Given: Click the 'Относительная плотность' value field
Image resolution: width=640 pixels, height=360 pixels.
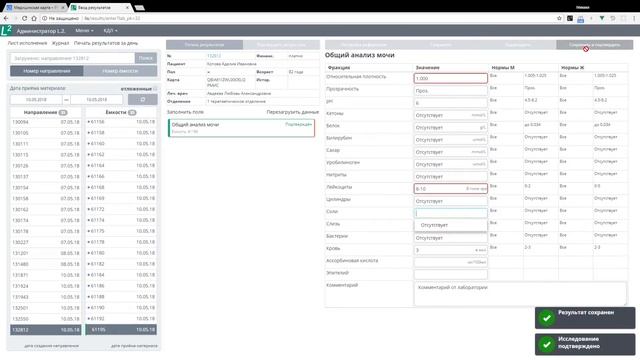Looking at the screenshot, I should pos(451,78).
